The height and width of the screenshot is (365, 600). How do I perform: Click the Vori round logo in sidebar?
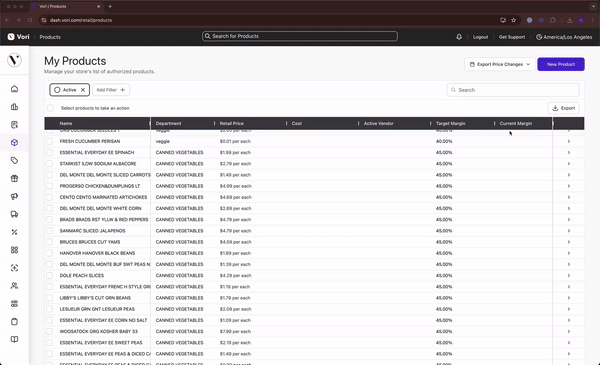pyautogui.click(x=14, y=60)
